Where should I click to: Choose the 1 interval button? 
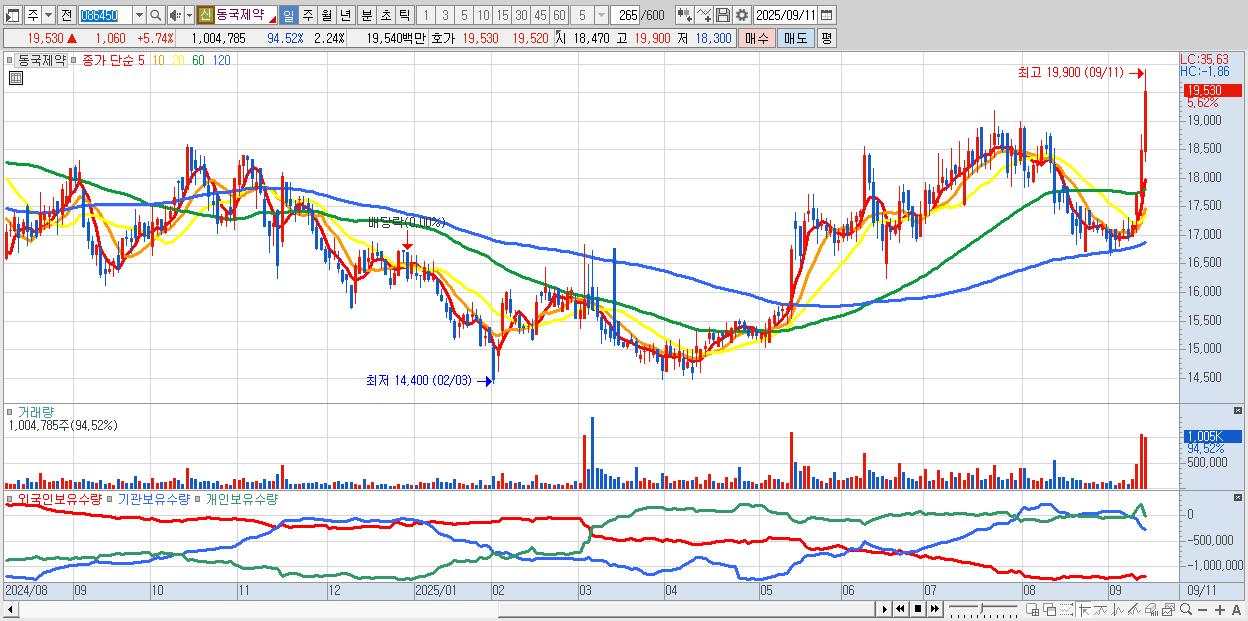click(425, 15)
